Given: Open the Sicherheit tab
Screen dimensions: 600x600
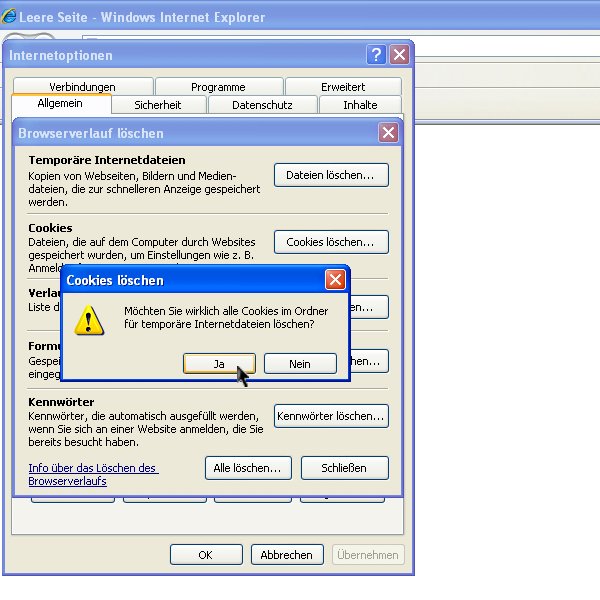Looking at the screenshot, I should pos(158,105).
